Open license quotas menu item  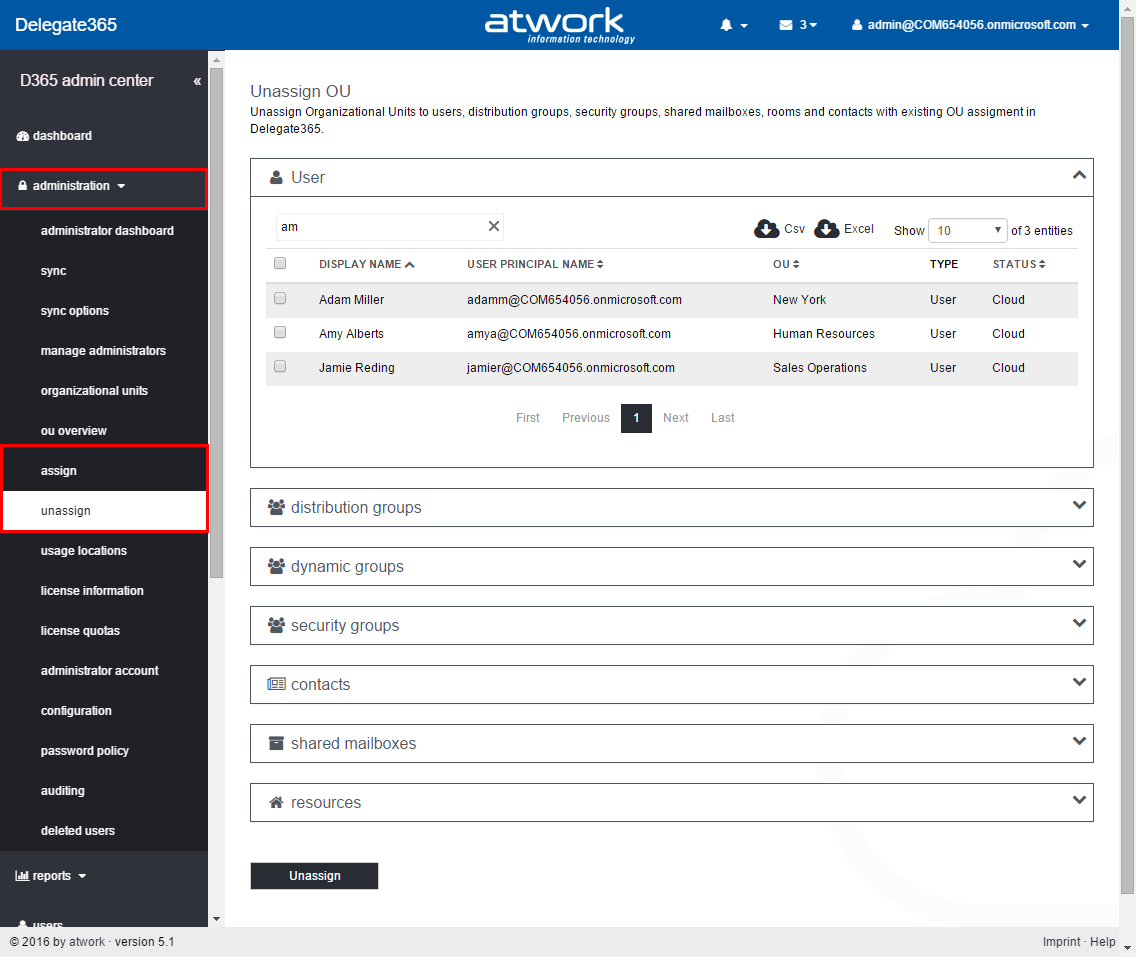pyautogui.click(x=80, y=631)
